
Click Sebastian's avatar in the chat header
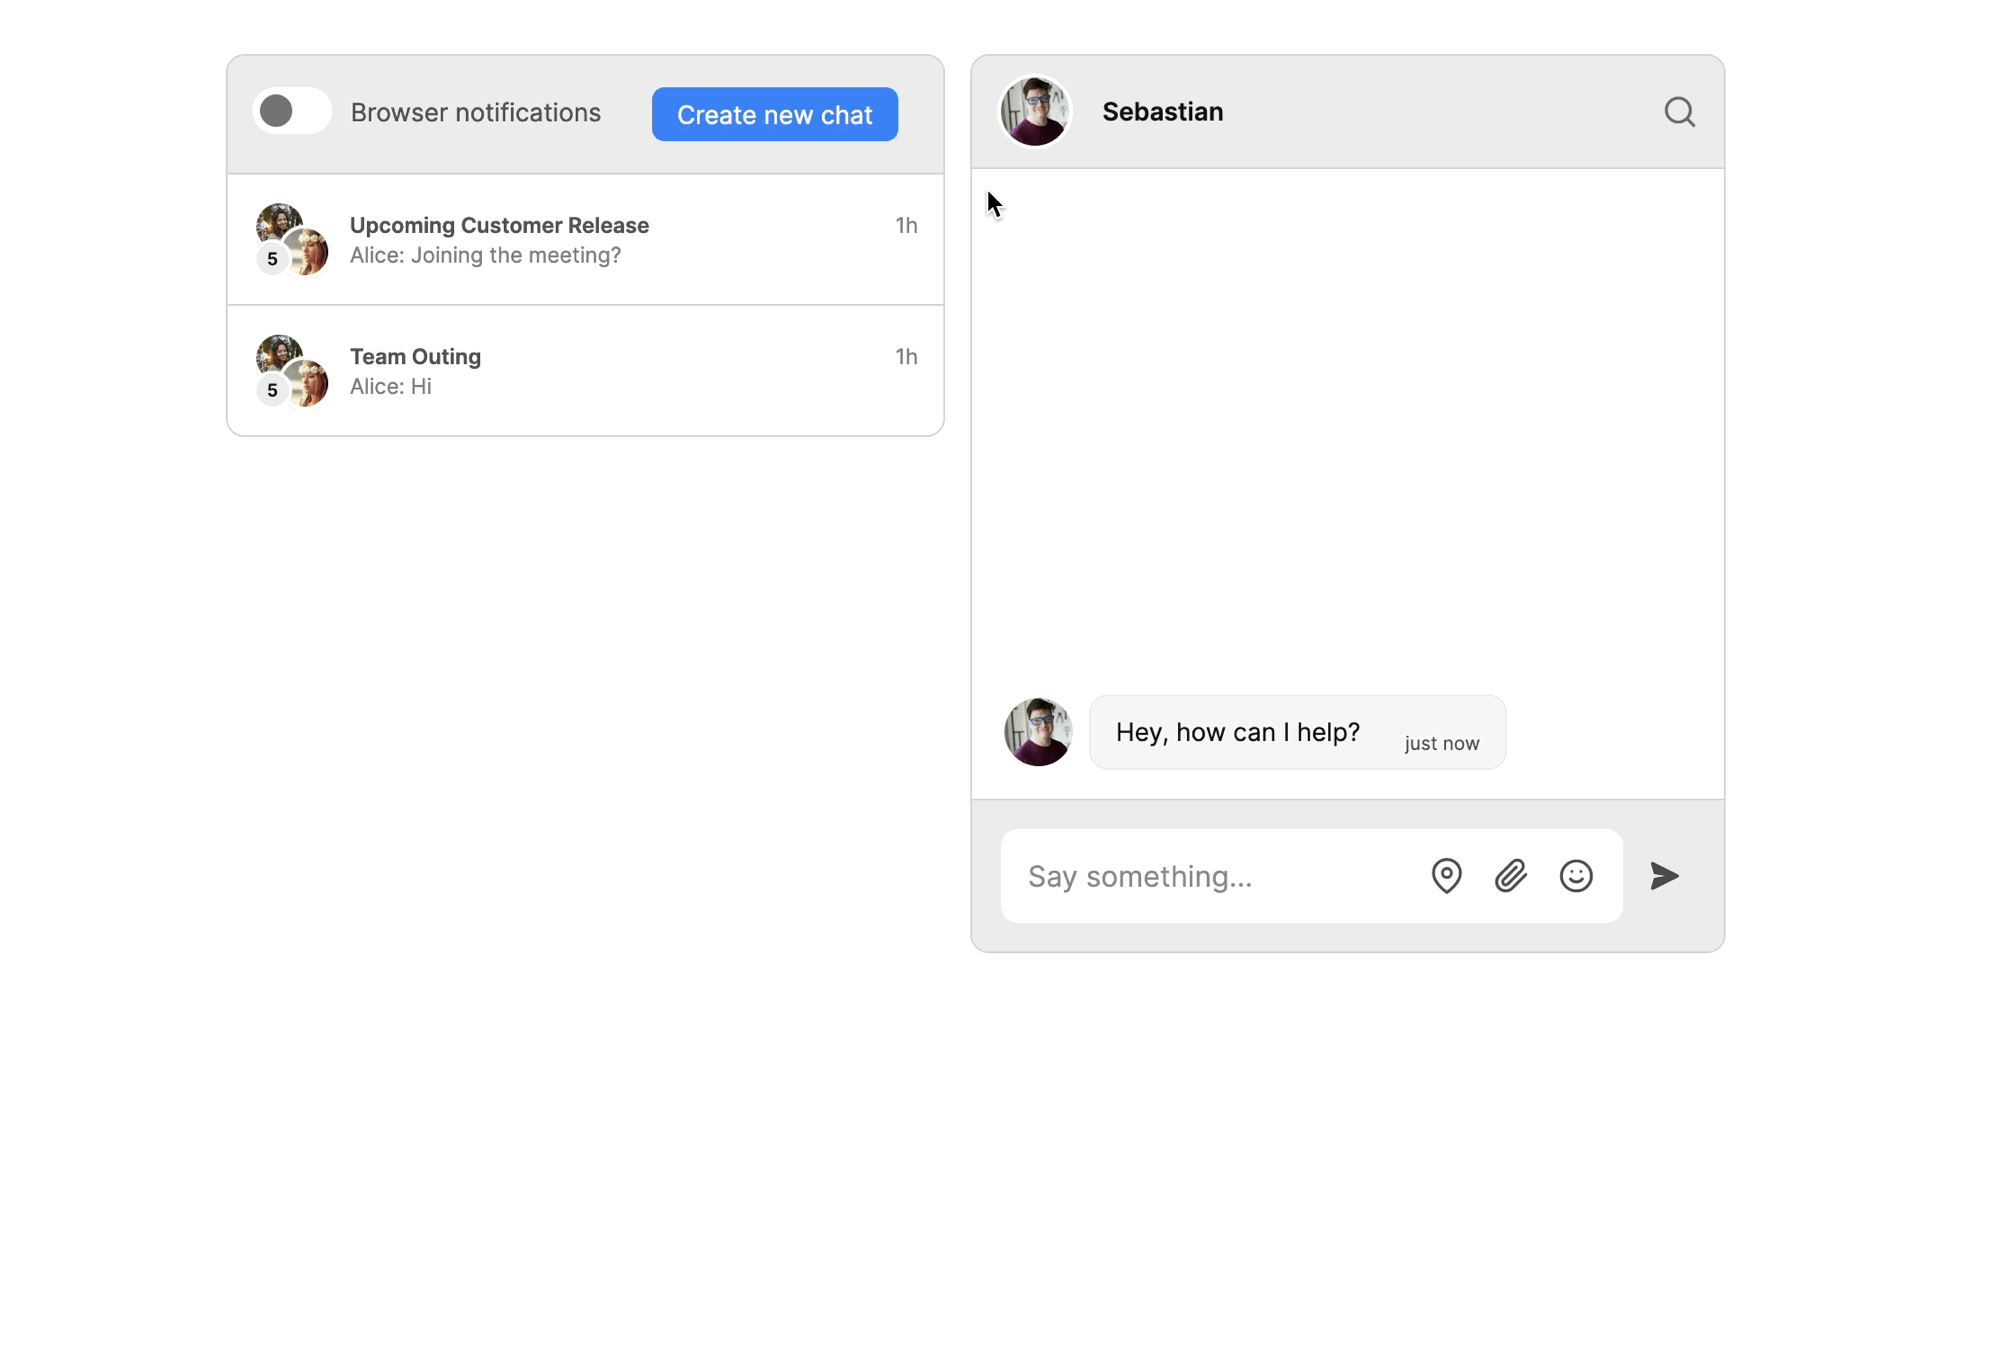tap(1035, 111)
